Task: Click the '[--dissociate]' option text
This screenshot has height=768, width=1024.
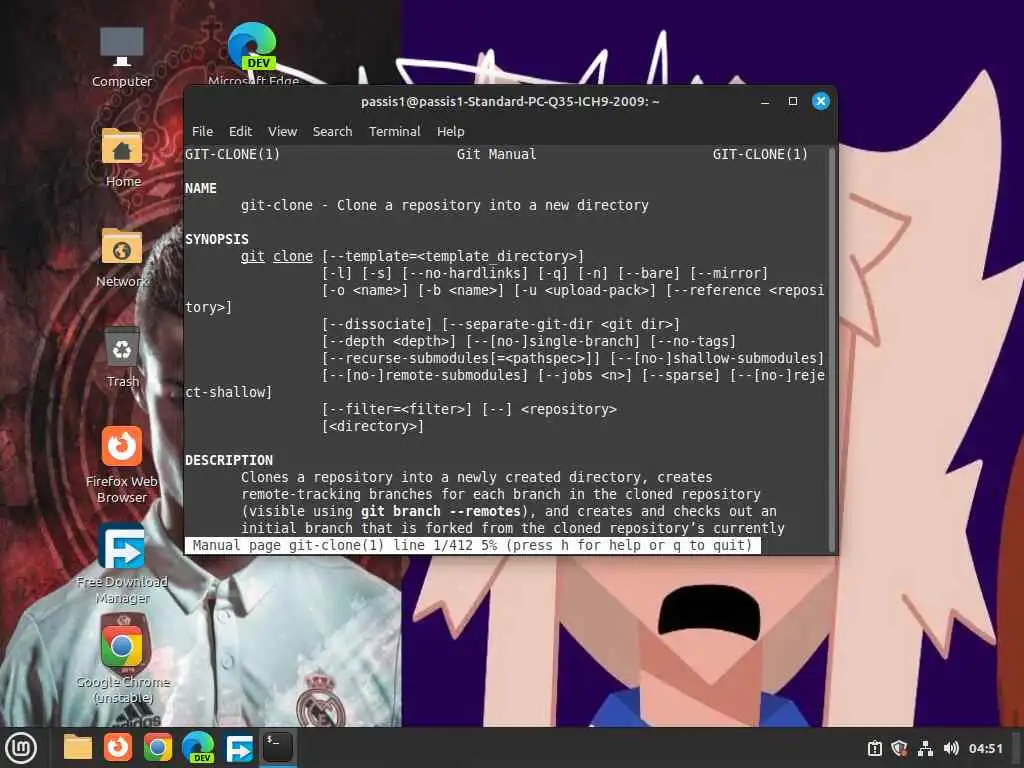Action: click(377, 324)
